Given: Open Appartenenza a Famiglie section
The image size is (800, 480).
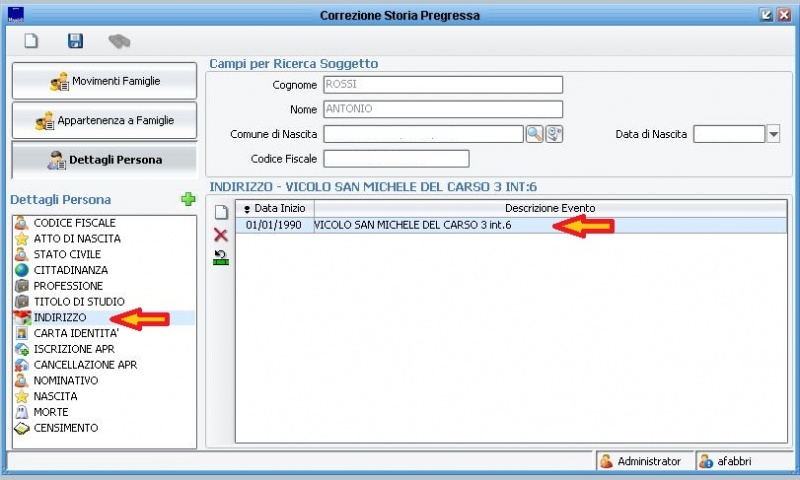Looking at the screenshot, I should click(104, 120).
